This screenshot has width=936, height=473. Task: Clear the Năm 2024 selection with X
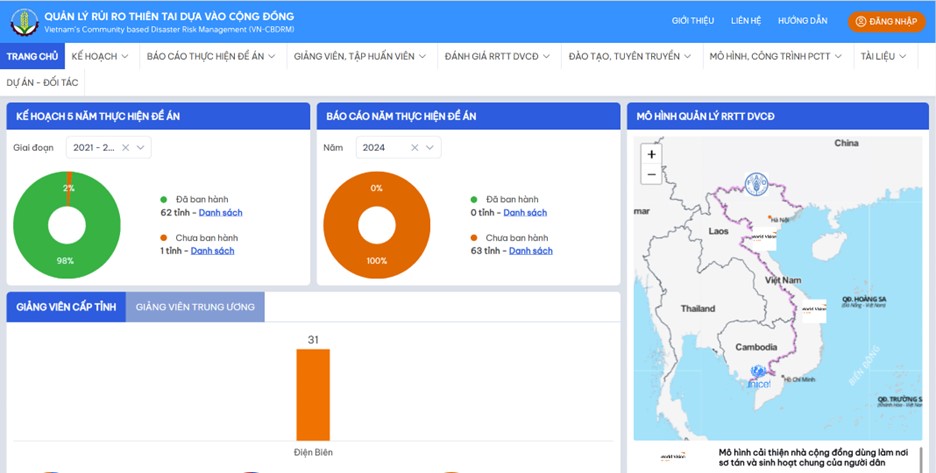point(414,148)
